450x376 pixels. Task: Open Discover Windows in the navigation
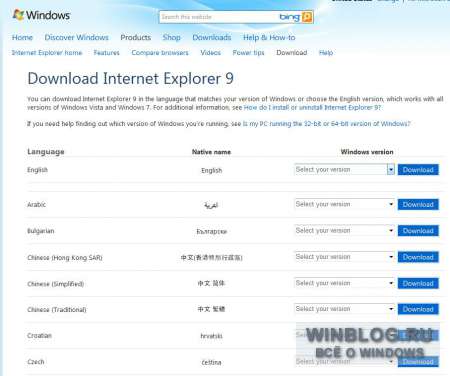(77, 37)
